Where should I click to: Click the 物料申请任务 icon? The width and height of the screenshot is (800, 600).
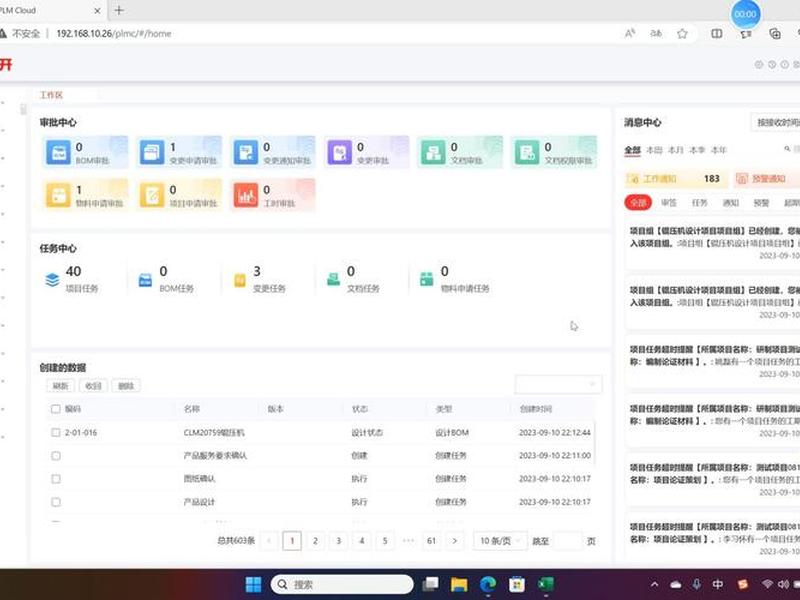tap(427, 279)
